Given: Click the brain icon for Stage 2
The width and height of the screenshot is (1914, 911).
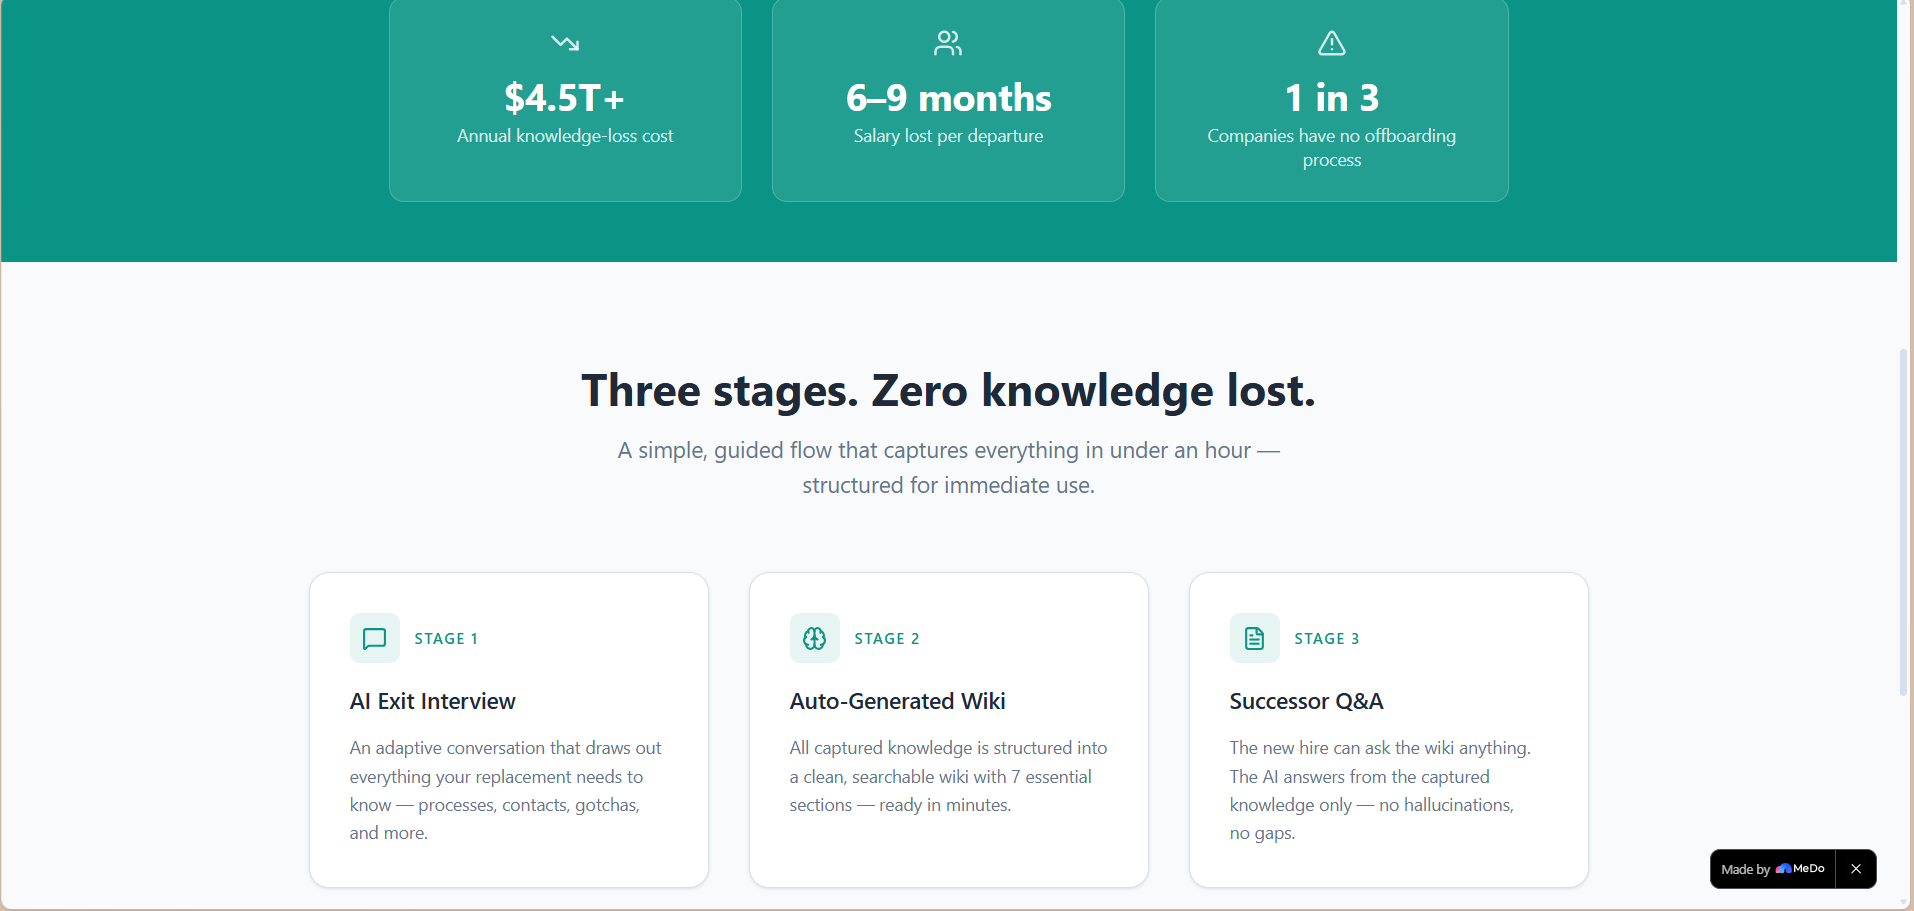Looking at the screenshot, I should point(815,638).
